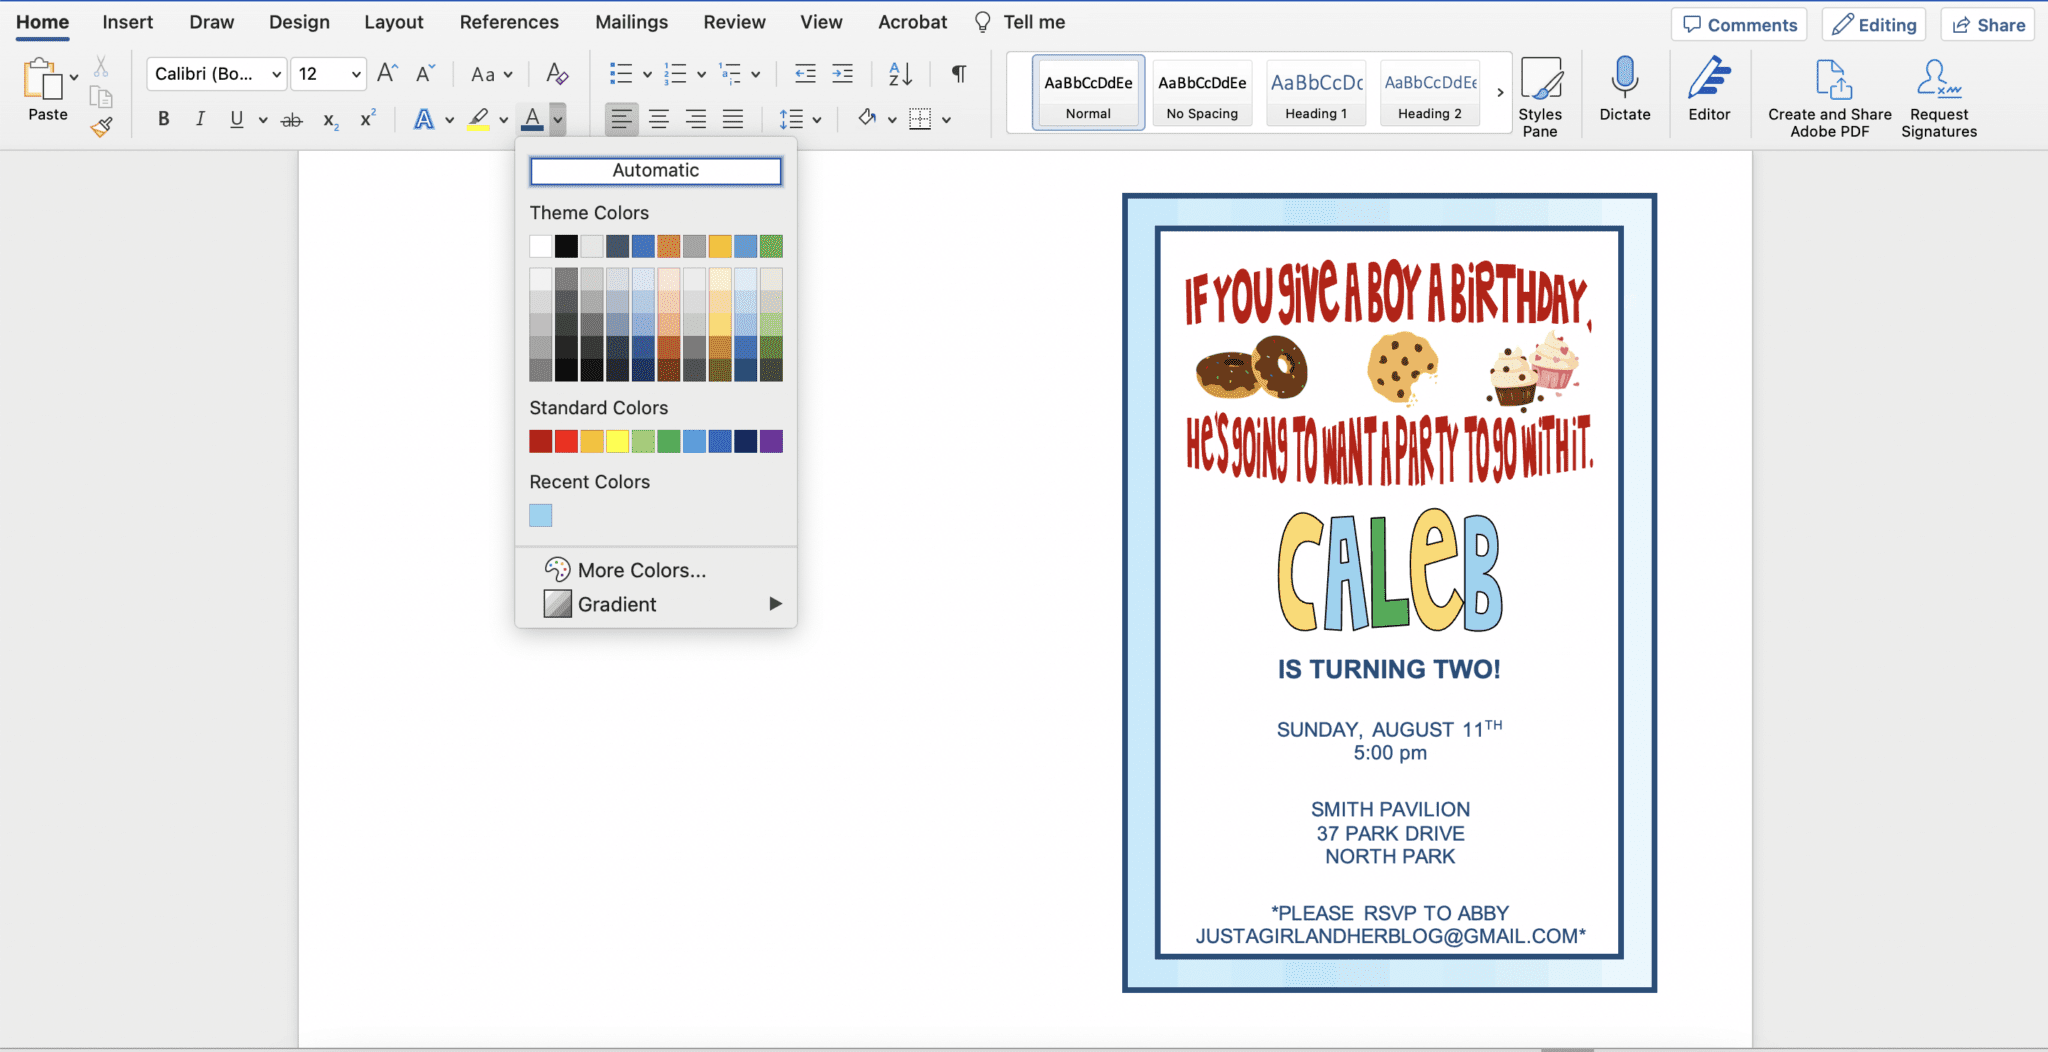Viewport: 2048px width, 1052px height.
Task: Select the Format Painter brush
Action: point(101,127)
